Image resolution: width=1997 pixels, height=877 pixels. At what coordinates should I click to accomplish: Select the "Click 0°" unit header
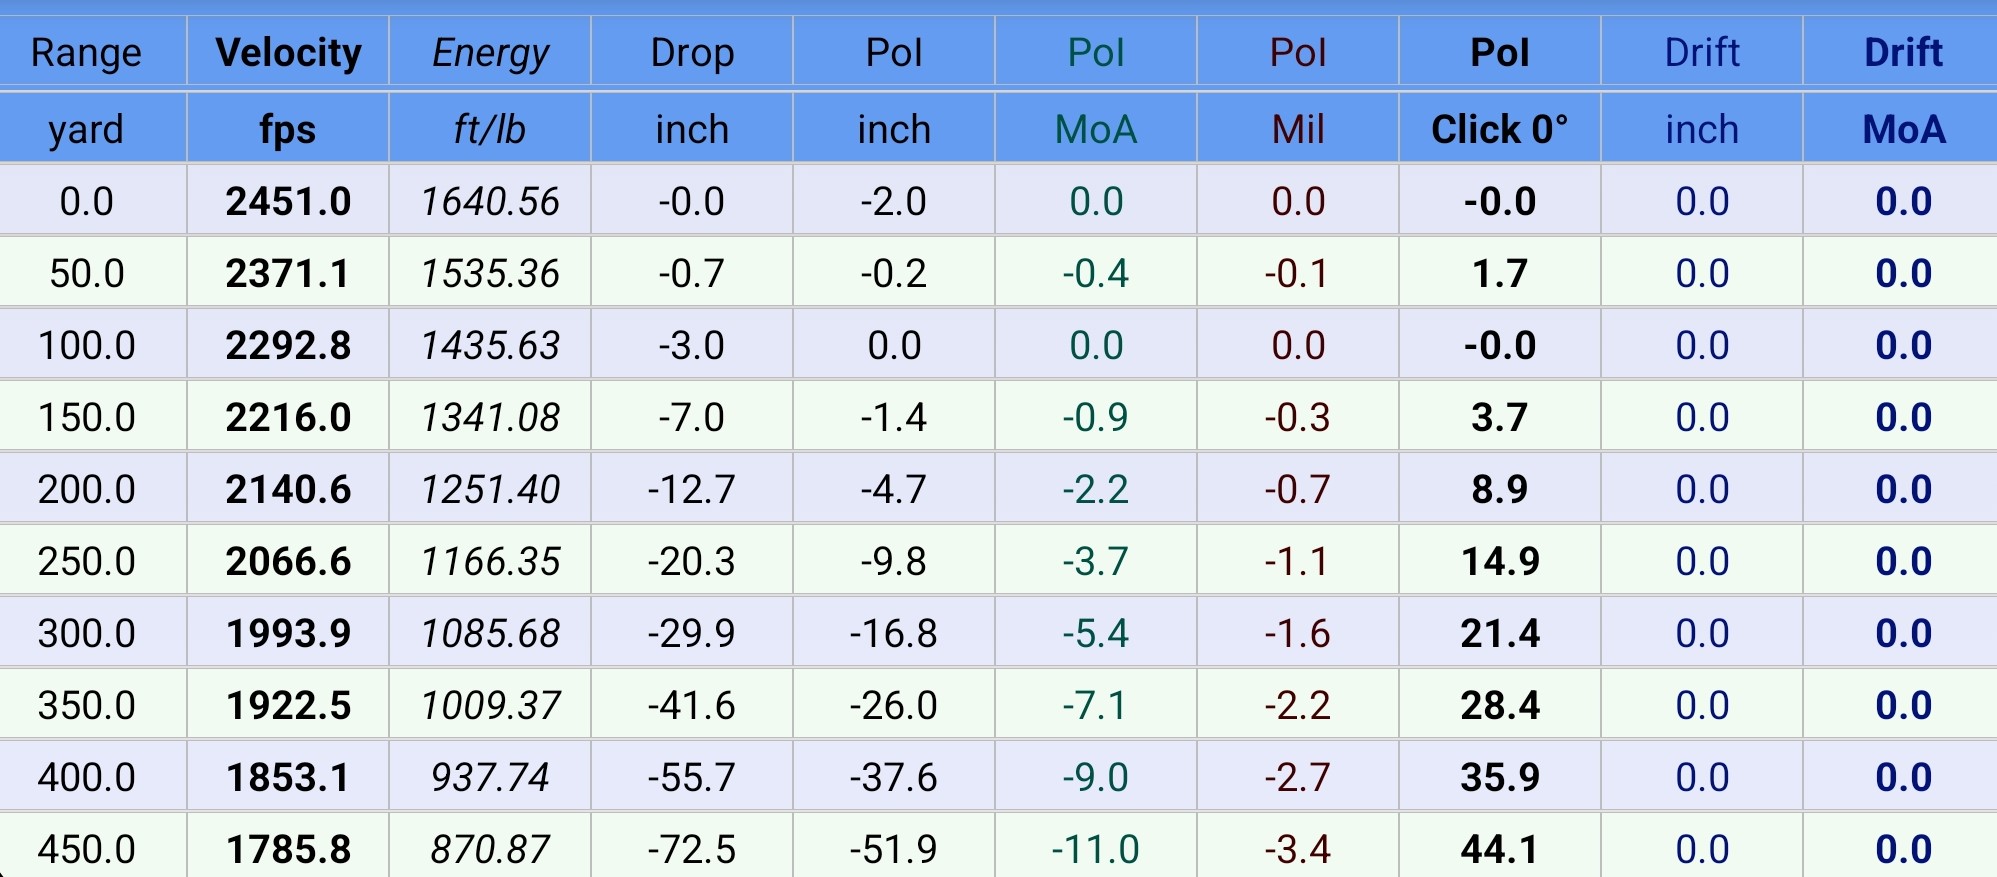click(1499, 129)
